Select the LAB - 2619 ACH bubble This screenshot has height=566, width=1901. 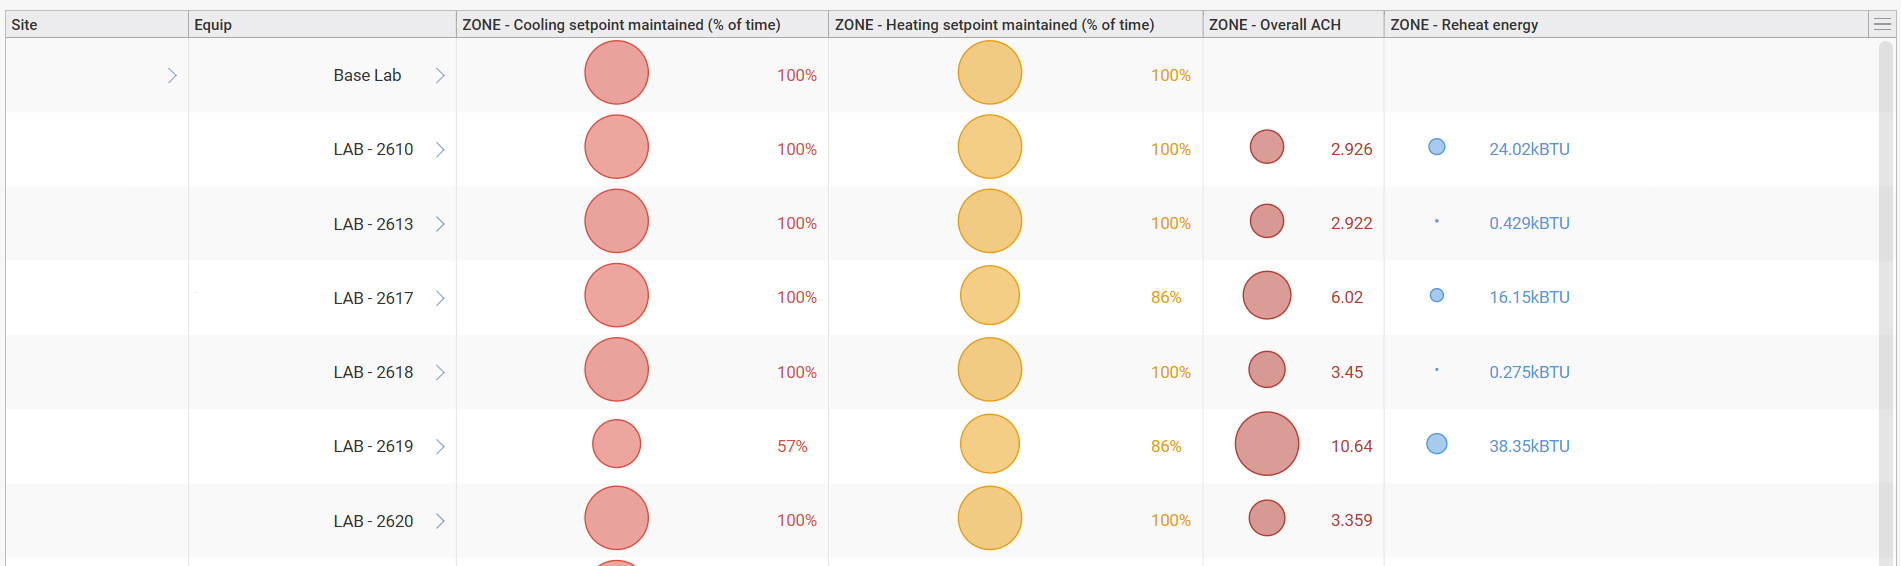pyautogui.click(x=1266, y=444)
